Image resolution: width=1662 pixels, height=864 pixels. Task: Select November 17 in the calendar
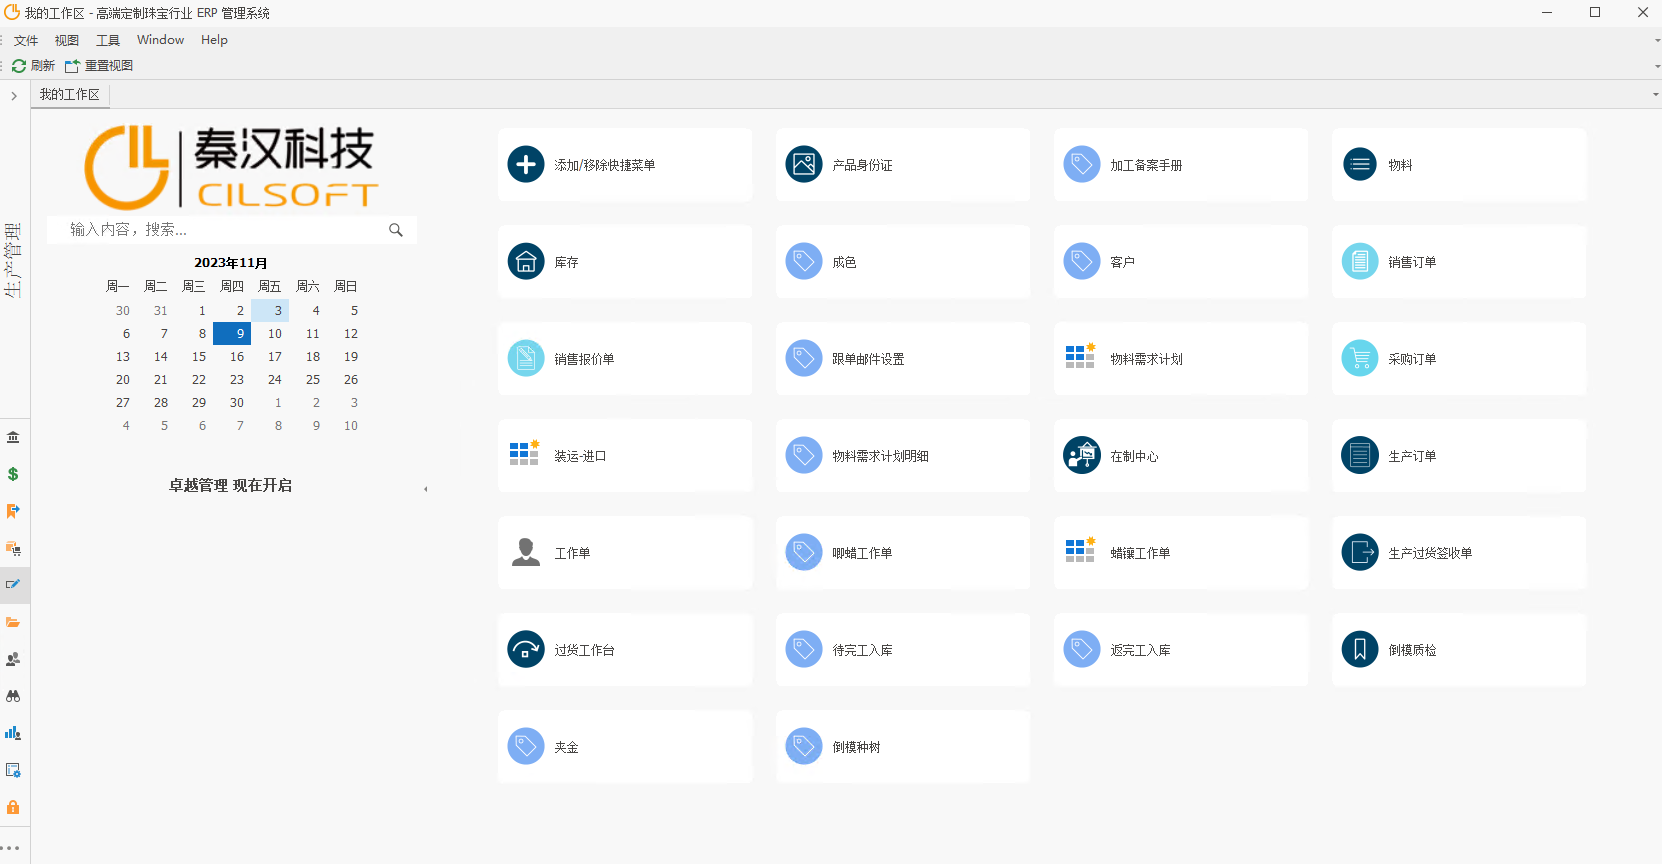274,357
